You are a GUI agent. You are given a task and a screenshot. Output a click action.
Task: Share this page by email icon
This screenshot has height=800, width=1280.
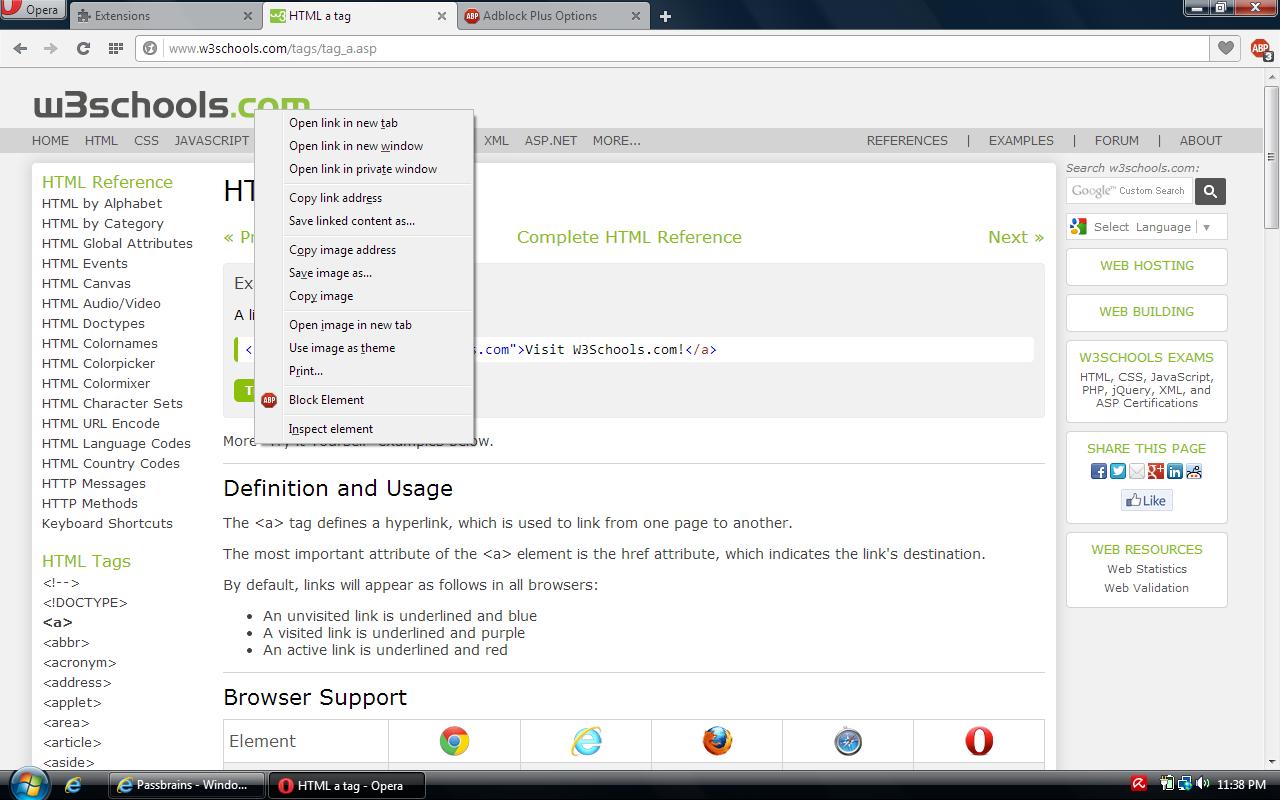click(x=1137, y=471)
